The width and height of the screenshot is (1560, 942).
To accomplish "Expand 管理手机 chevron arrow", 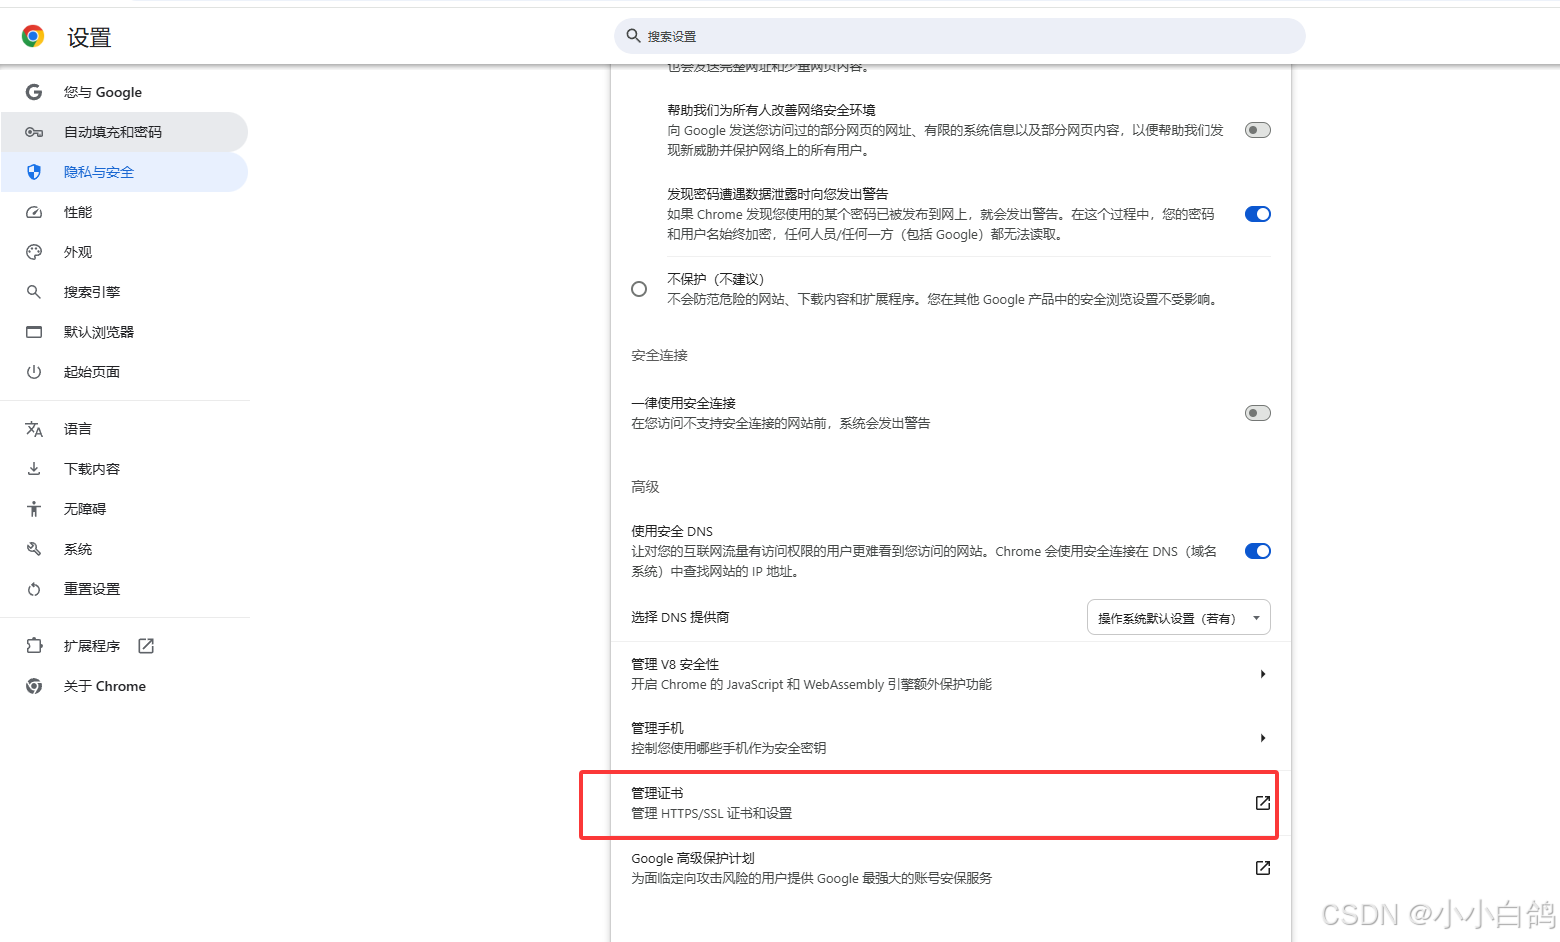I will click(1263, 738).
